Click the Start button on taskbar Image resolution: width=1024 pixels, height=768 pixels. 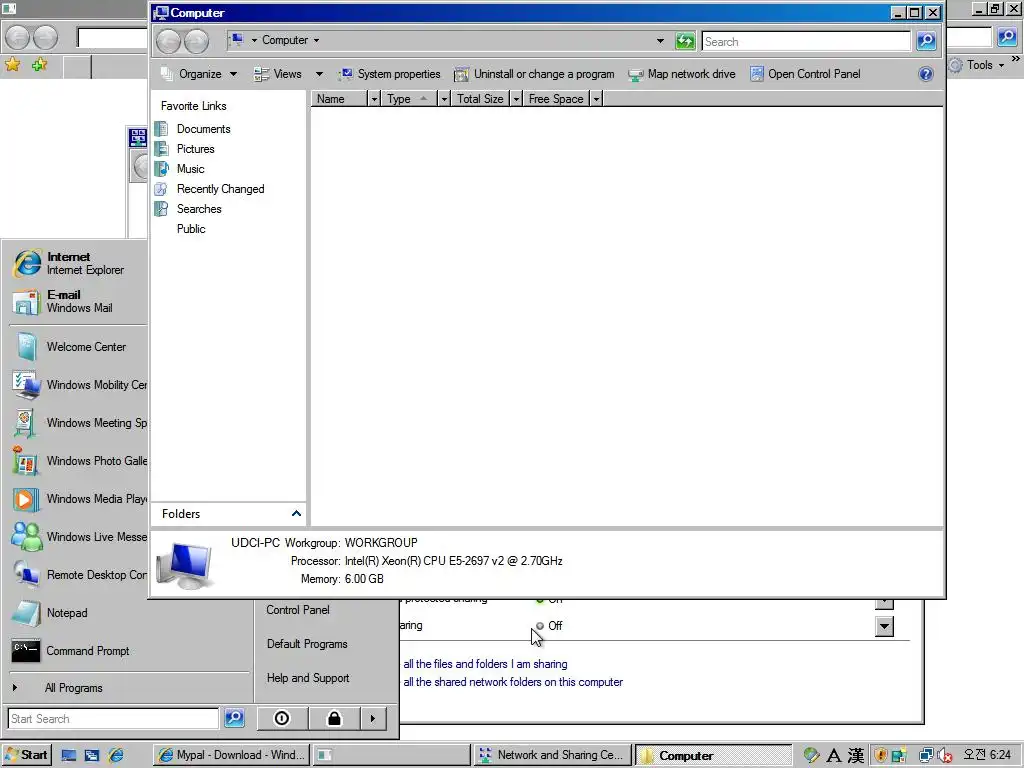[26, 755]
